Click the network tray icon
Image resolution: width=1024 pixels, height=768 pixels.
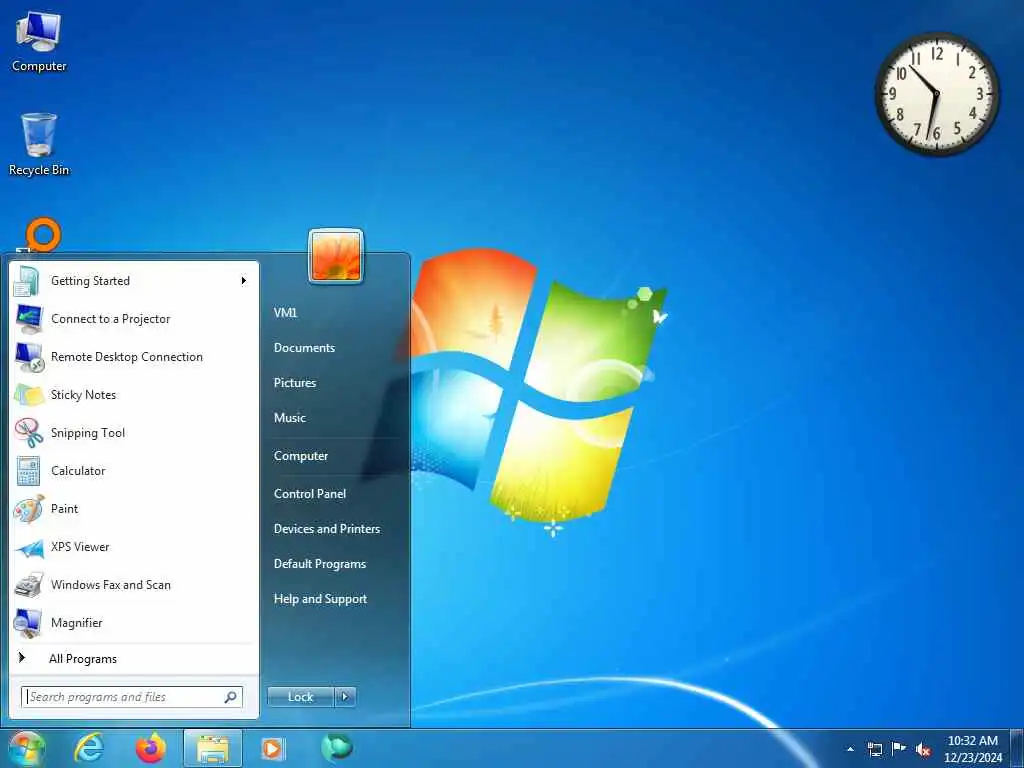click(874, 749)
